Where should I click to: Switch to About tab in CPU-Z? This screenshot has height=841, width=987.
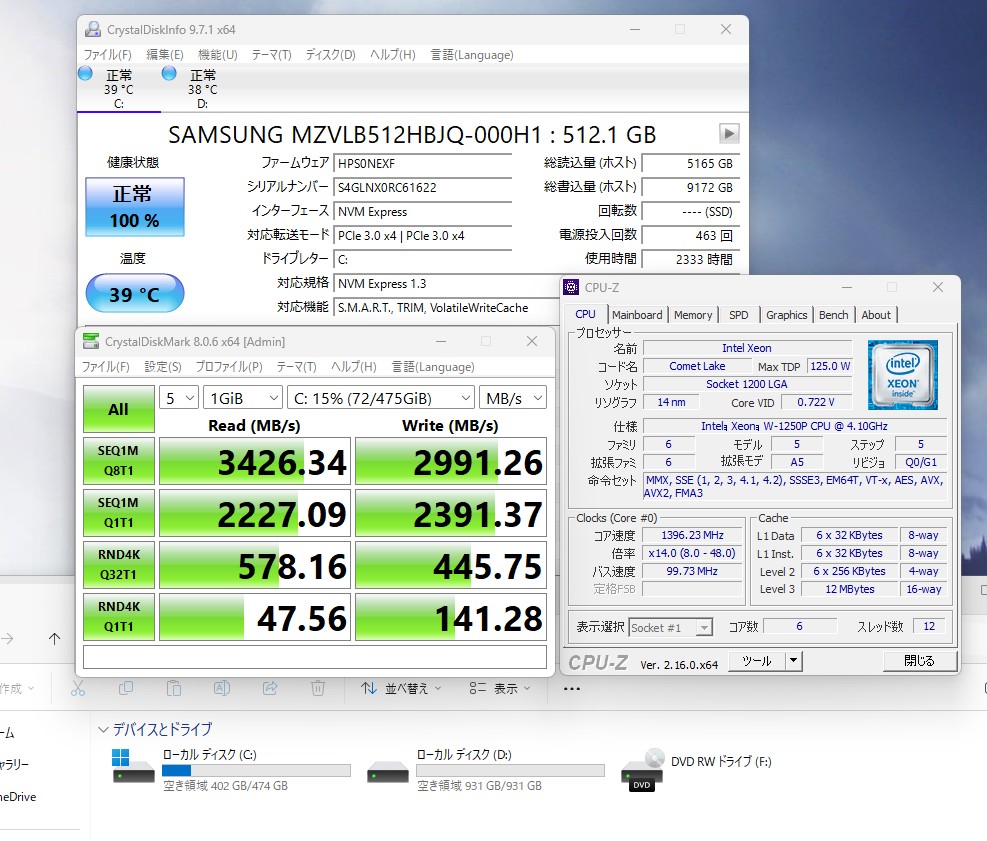pyautogui.click(x=876, y=315)
